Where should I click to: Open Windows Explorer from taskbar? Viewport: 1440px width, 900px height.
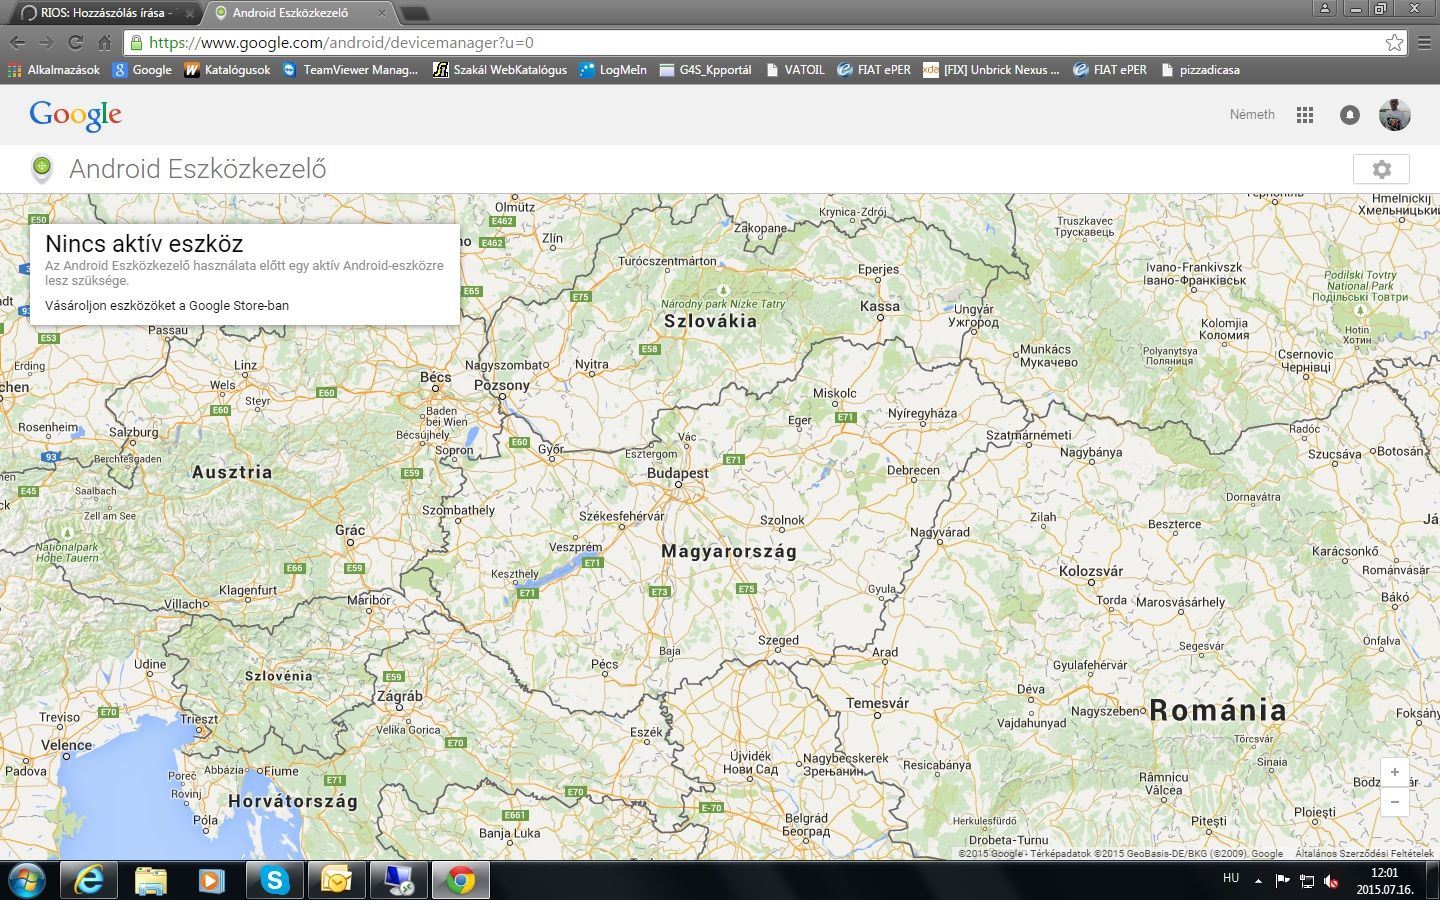[x=151, y=880]
